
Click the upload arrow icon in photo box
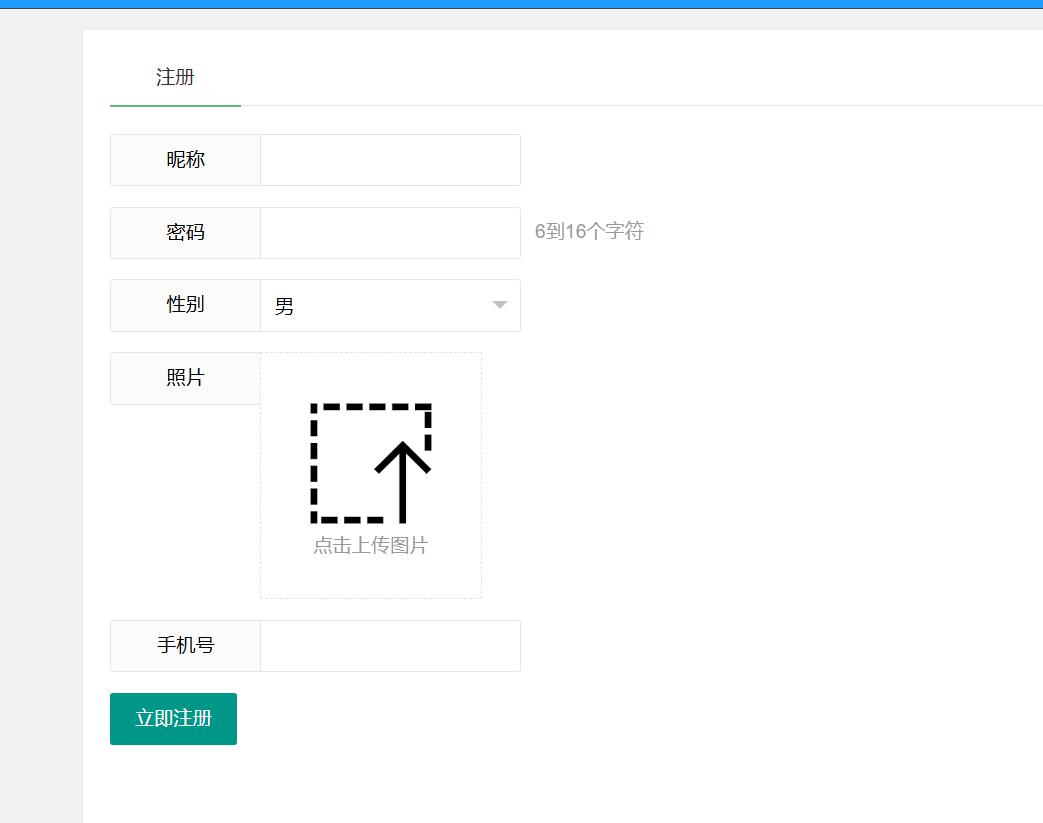pos(402,480)
